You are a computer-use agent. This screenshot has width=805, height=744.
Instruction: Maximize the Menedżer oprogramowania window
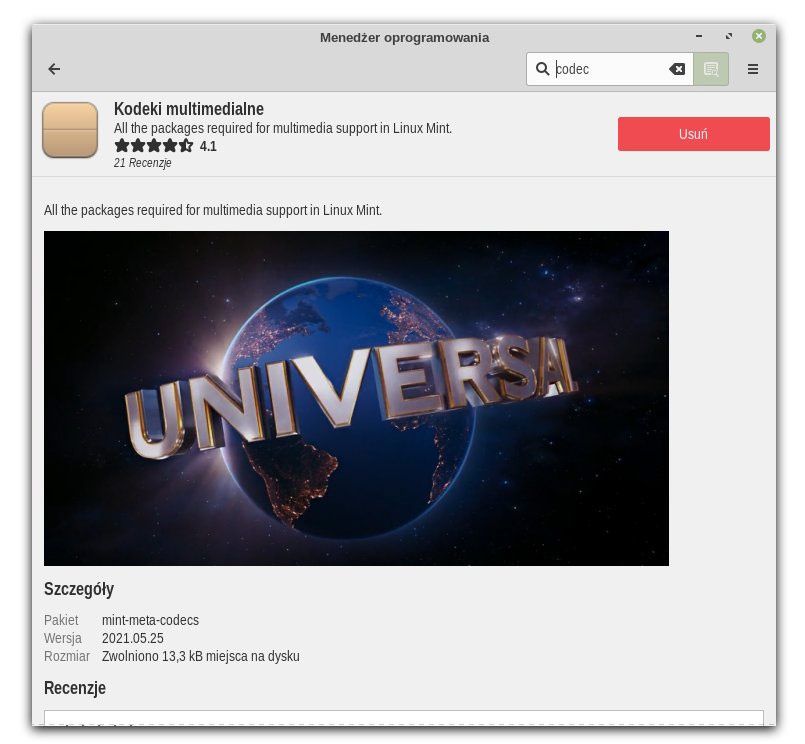coord(729,36)
